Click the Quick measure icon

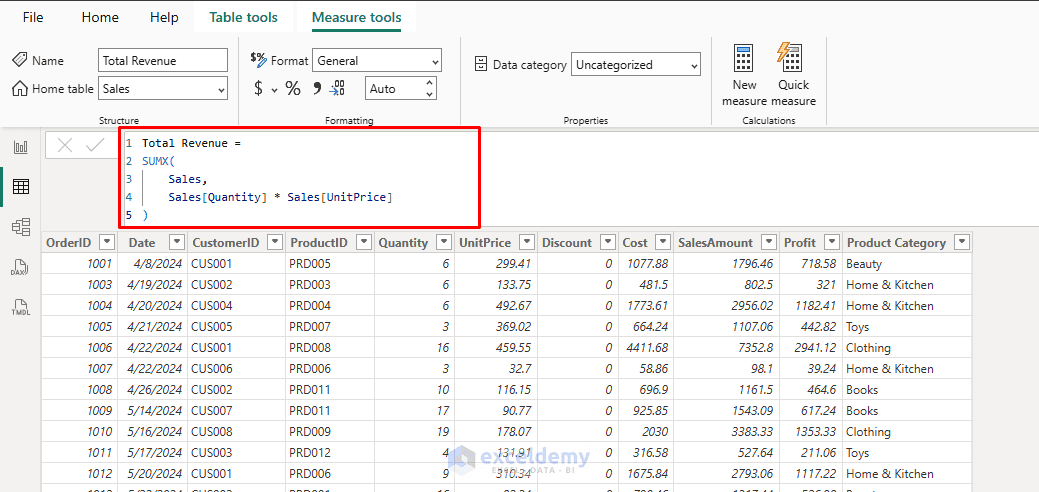pos(790,58)
